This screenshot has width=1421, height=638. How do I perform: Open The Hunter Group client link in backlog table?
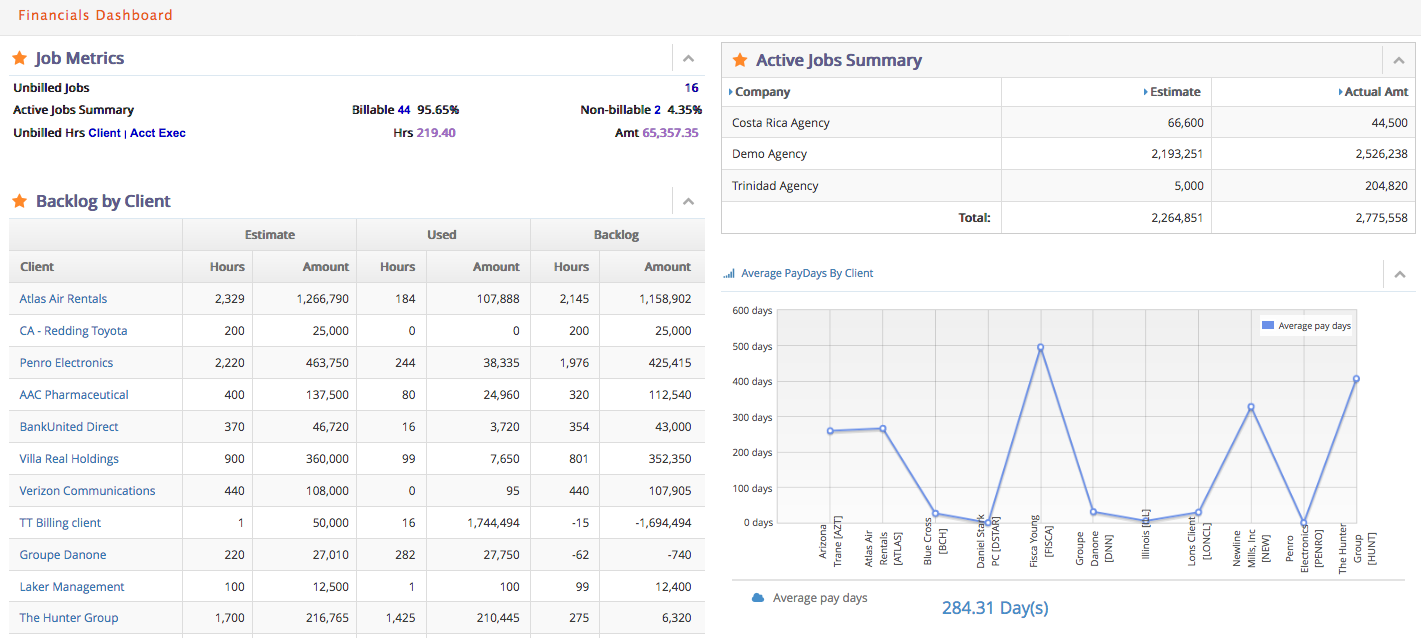[69, 618]
